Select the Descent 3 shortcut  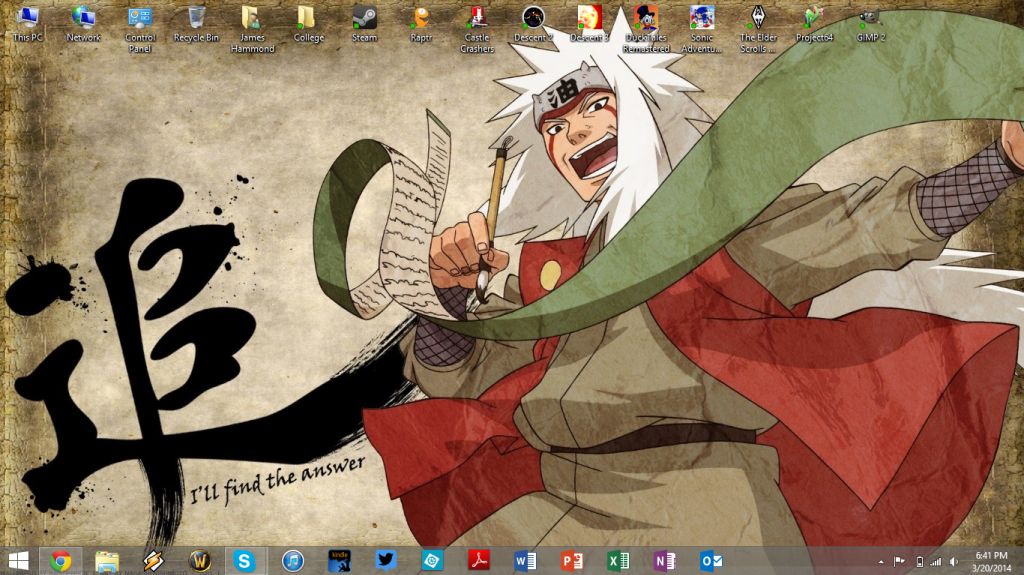coord(589,25)
